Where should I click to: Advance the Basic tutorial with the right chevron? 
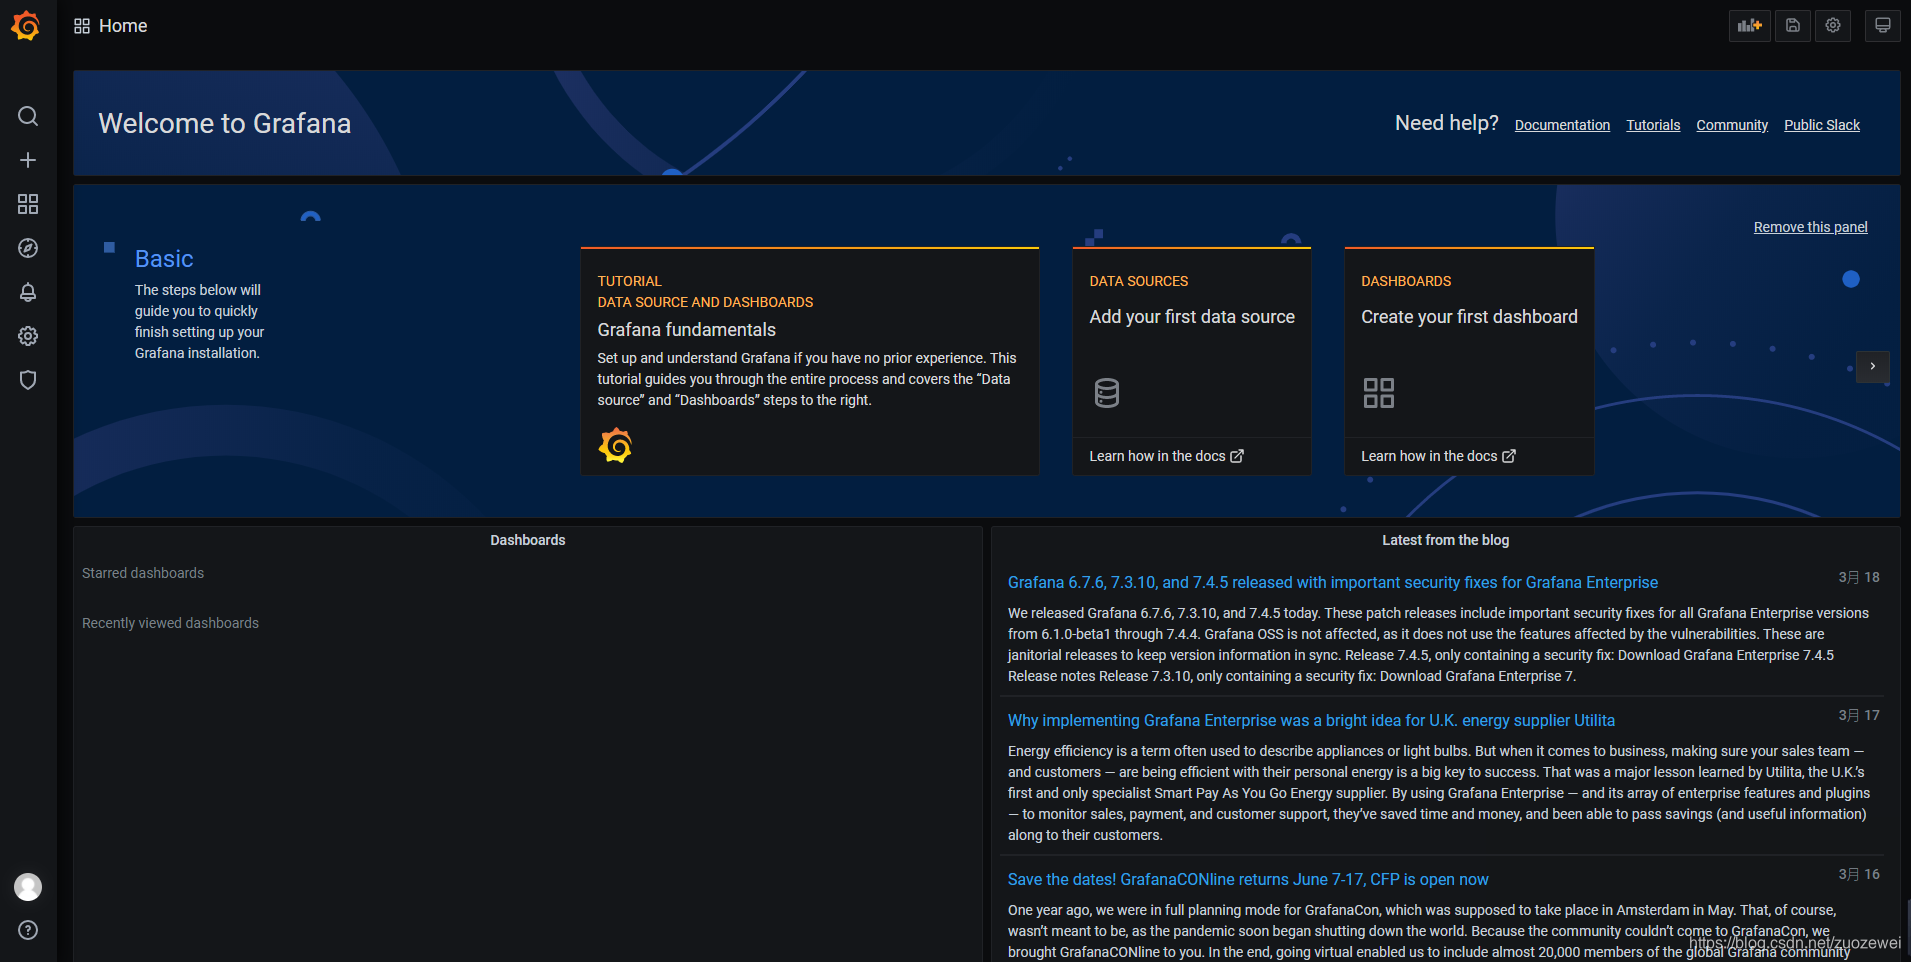[x=1873, y=367]
